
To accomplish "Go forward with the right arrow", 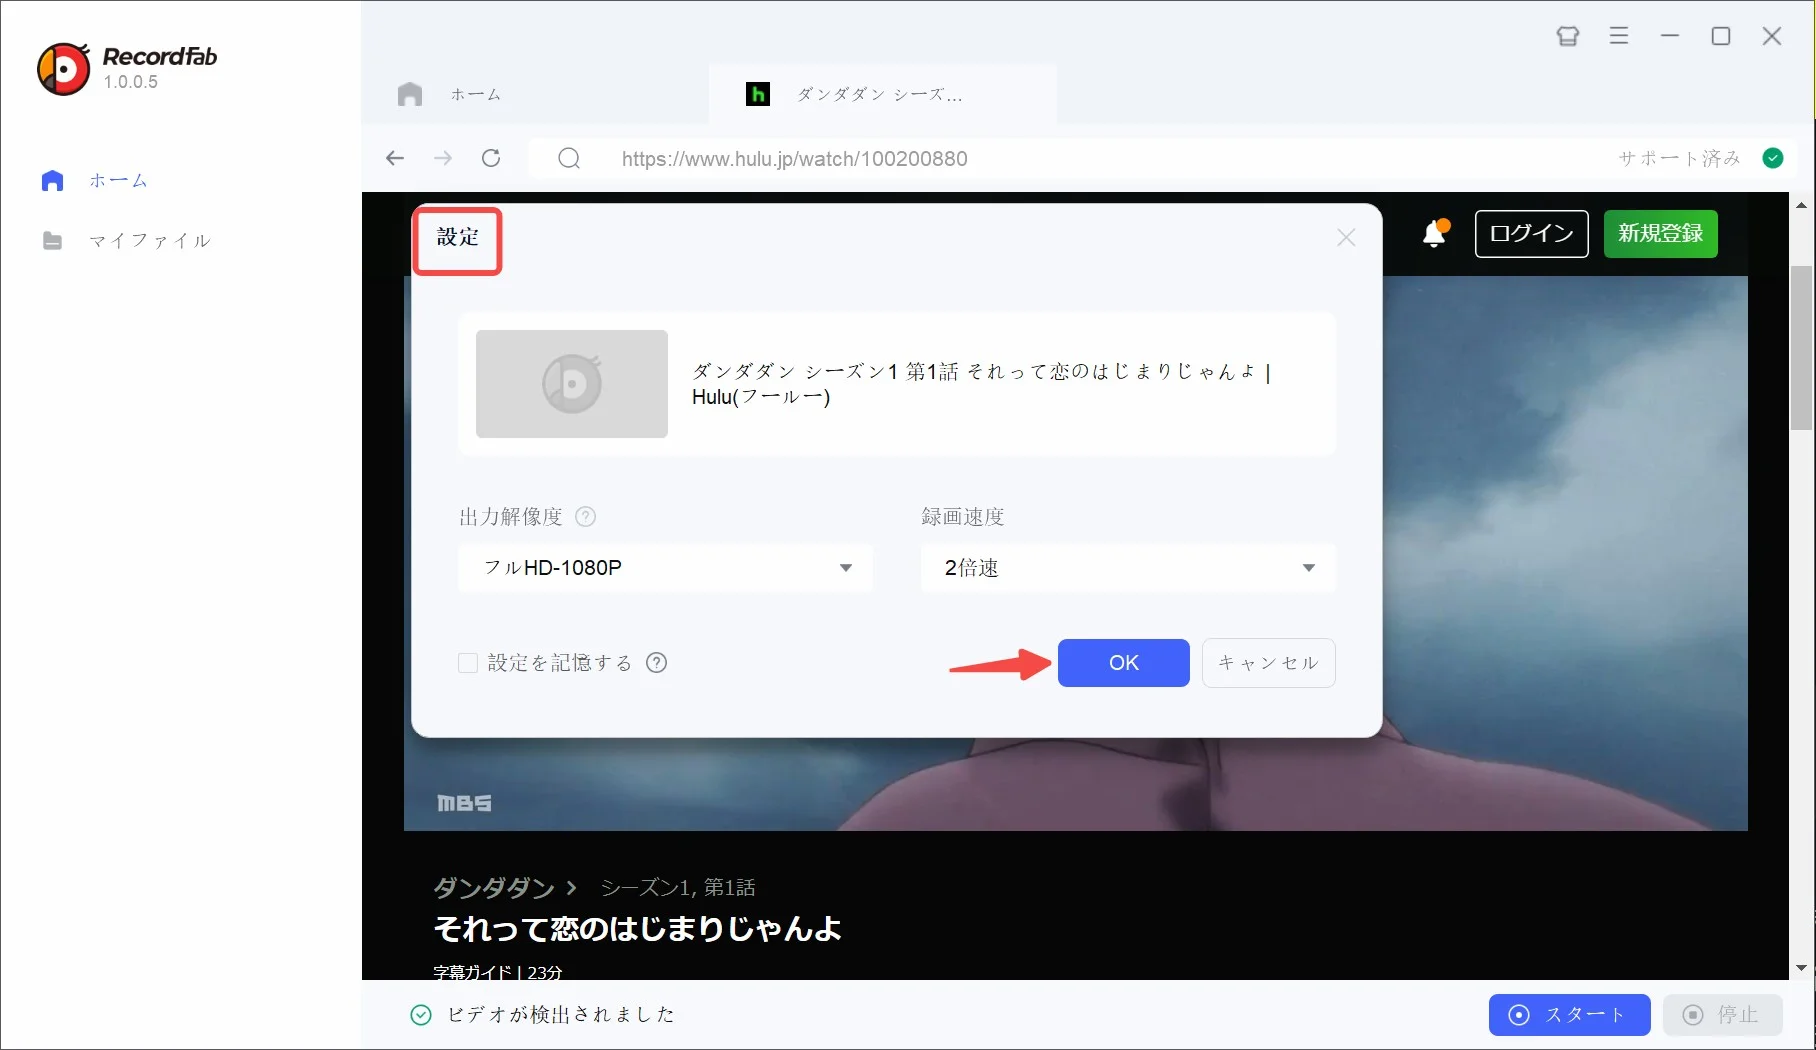I will (443, 158).
